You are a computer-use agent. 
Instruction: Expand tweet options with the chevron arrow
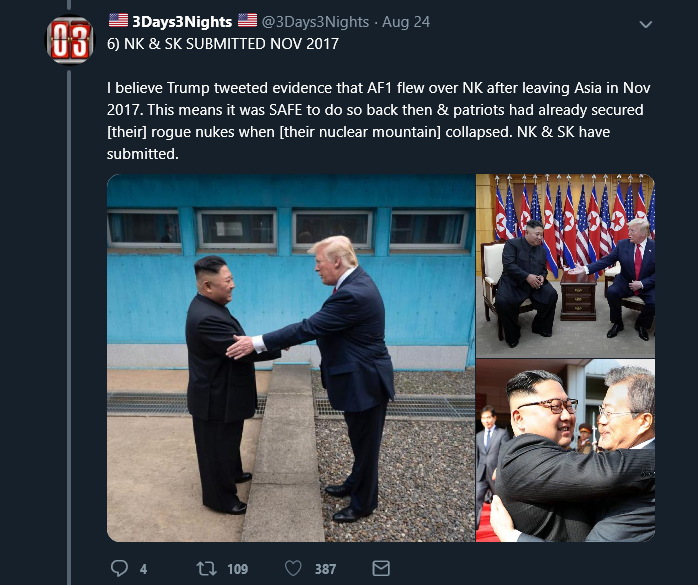click(x=645, y=24)
